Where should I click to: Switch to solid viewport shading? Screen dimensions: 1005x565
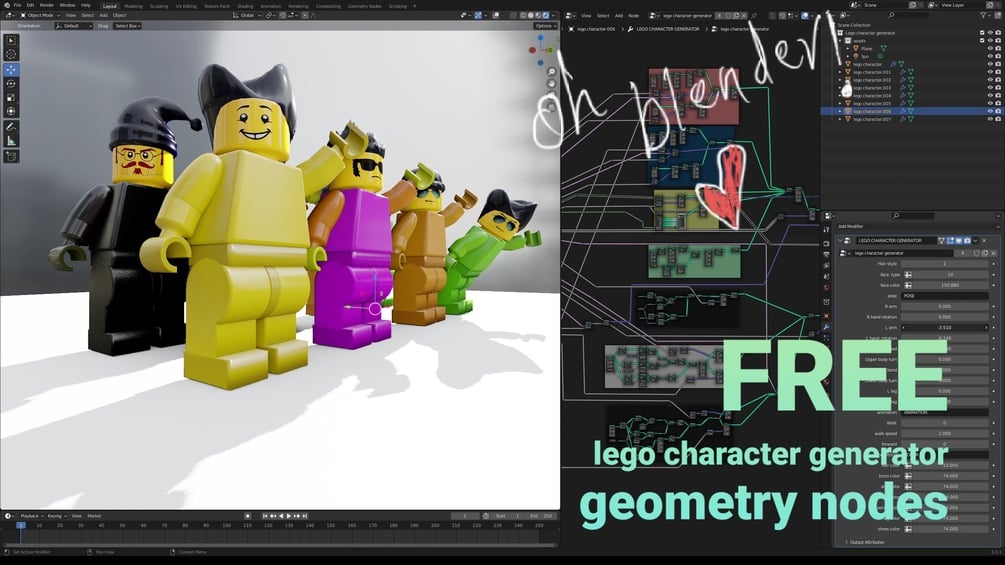(x=531, y=15)
